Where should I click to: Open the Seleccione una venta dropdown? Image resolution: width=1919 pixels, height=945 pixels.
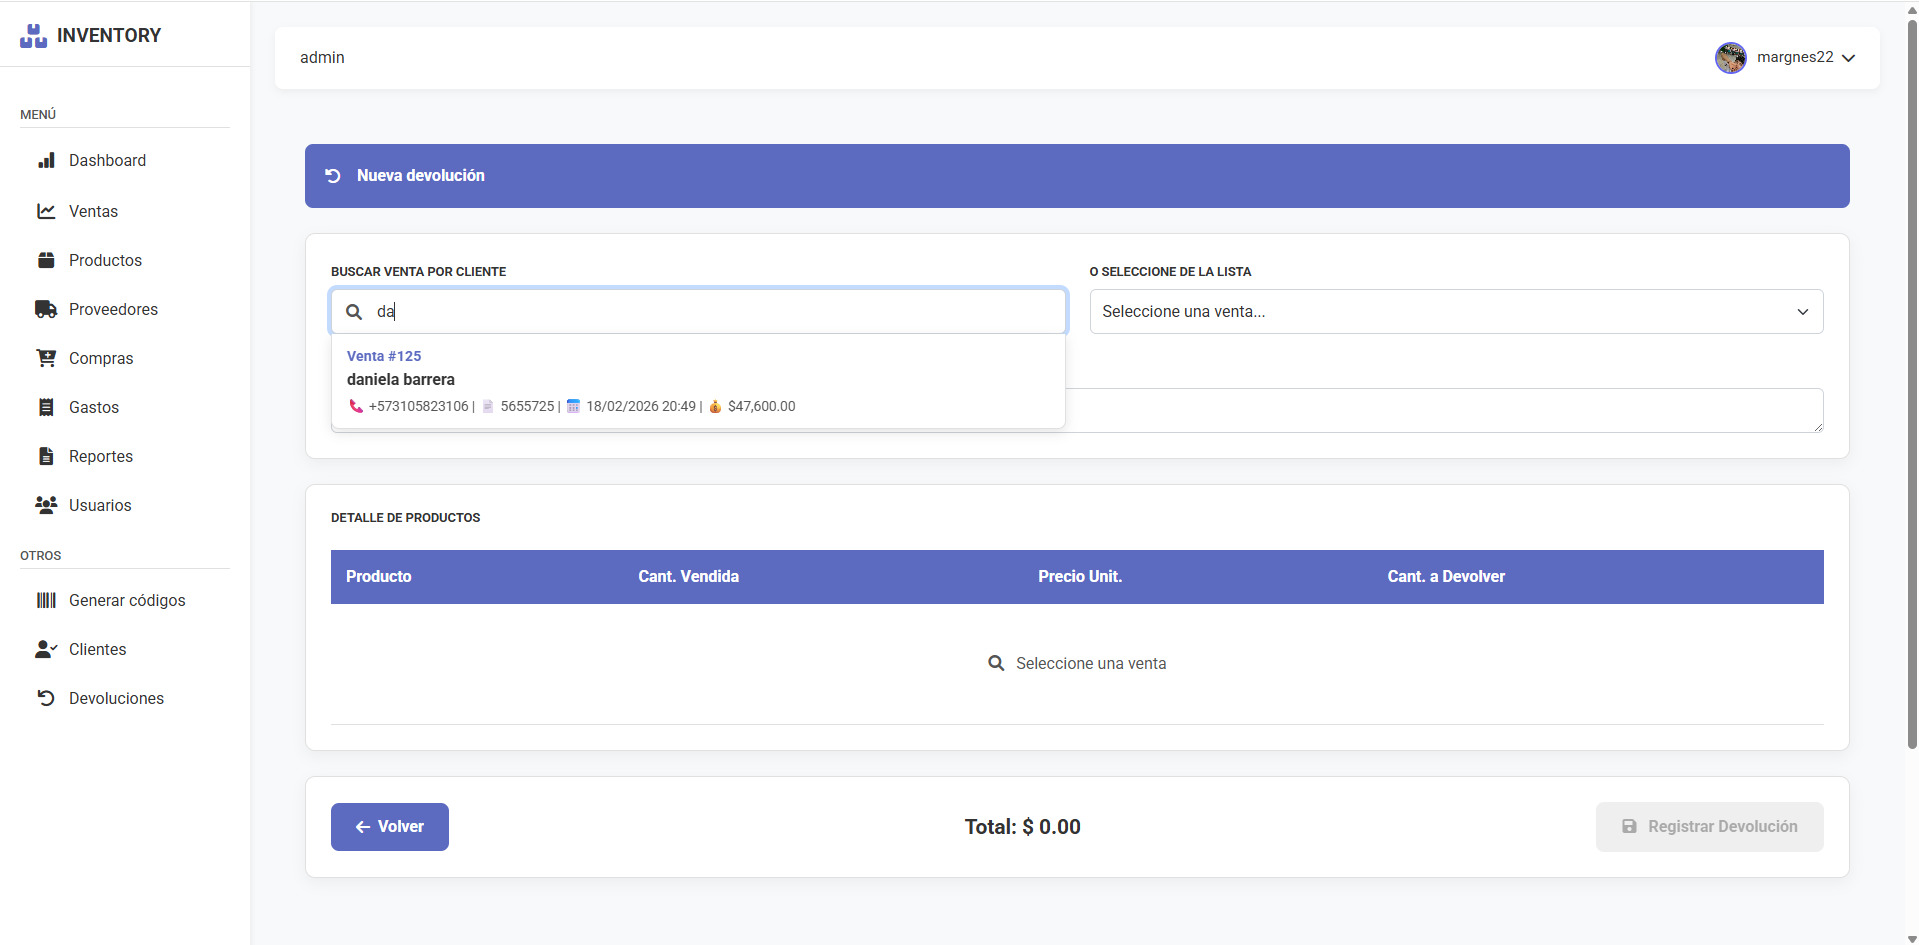[x=1455, y=312]
